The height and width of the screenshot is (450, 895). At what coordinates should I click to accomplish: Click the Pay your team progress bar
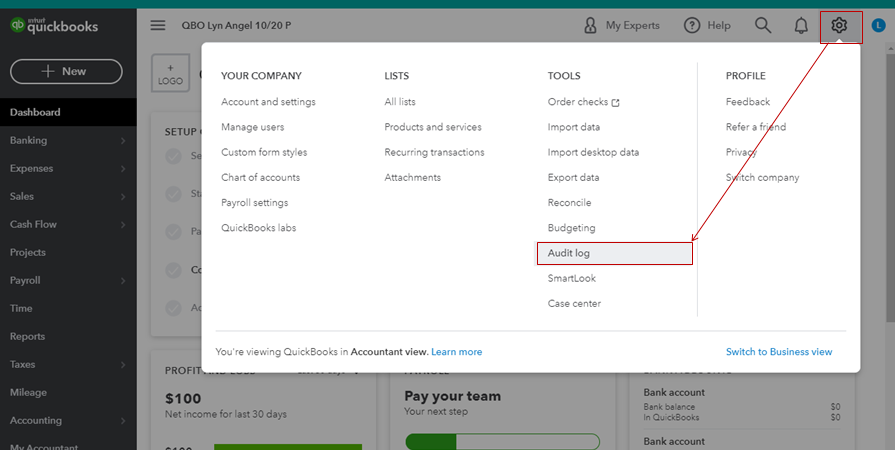tap(502, 441)
